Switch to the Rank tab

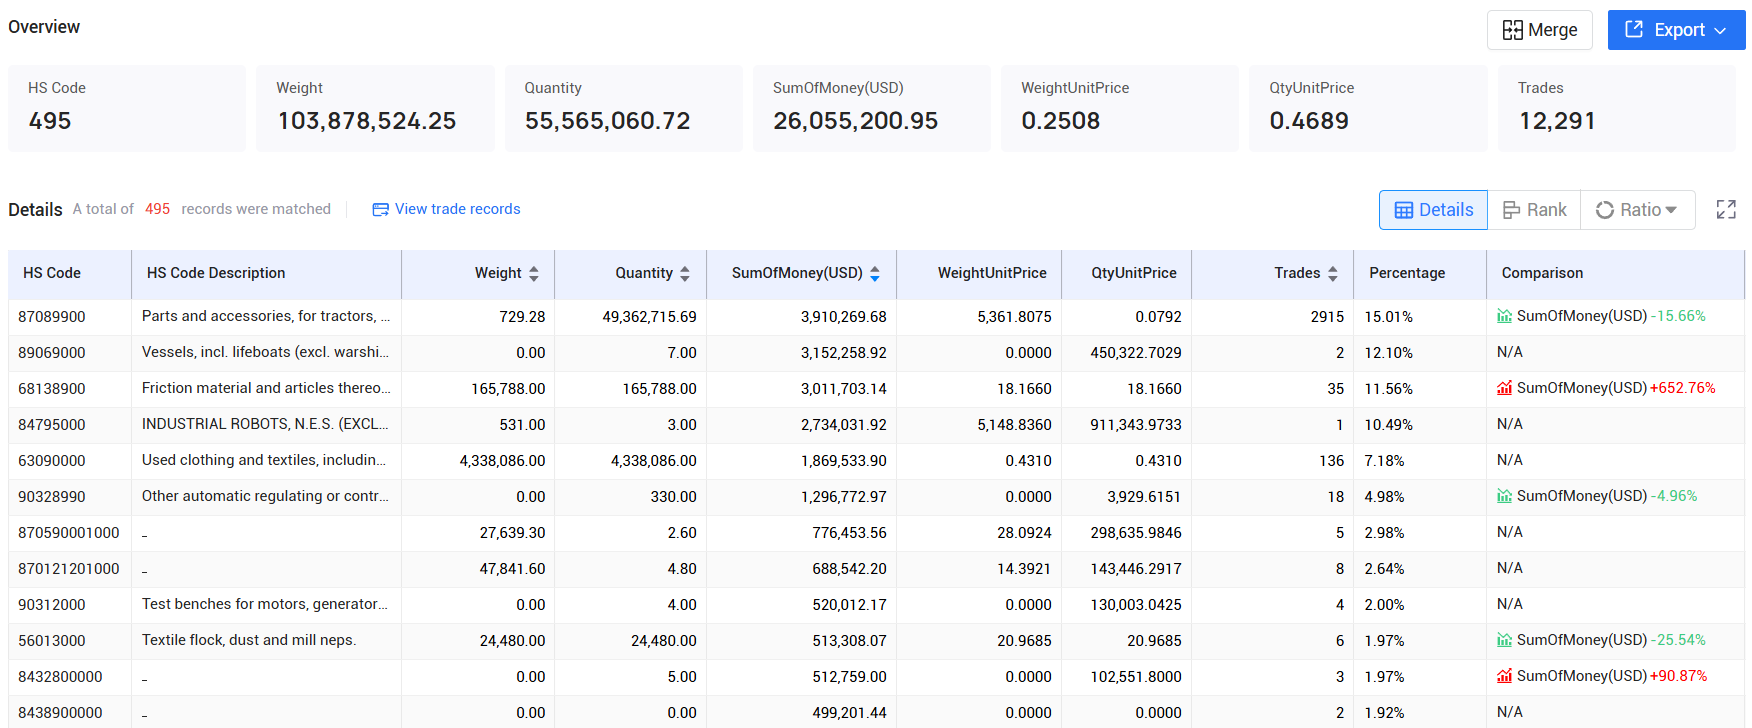pyautogui.click(x=1534, y=210)
